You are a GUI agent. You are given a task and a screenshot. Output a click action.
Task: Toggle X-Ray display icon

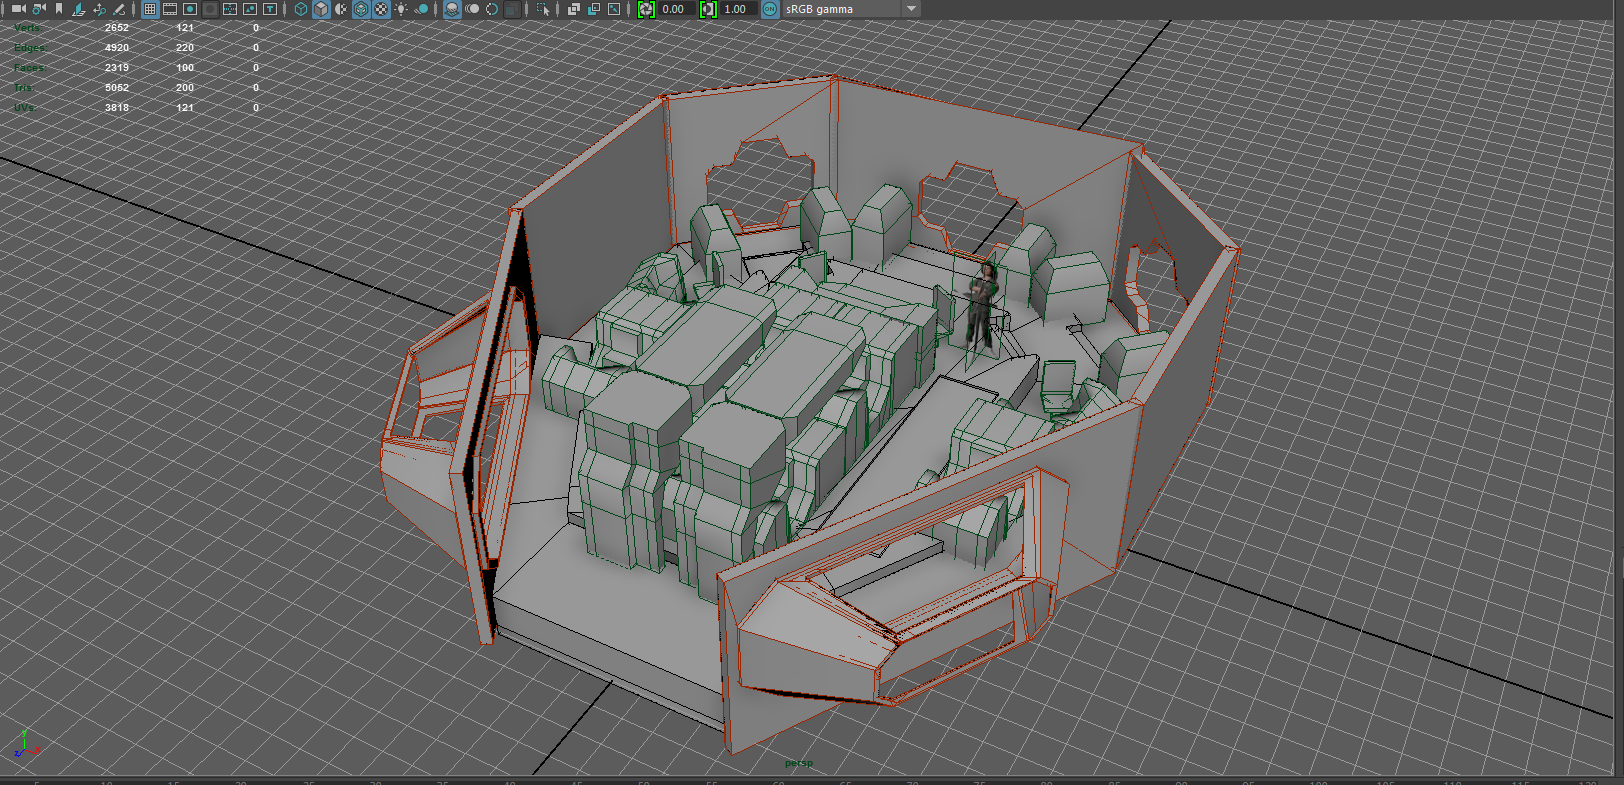pos(574,9)
